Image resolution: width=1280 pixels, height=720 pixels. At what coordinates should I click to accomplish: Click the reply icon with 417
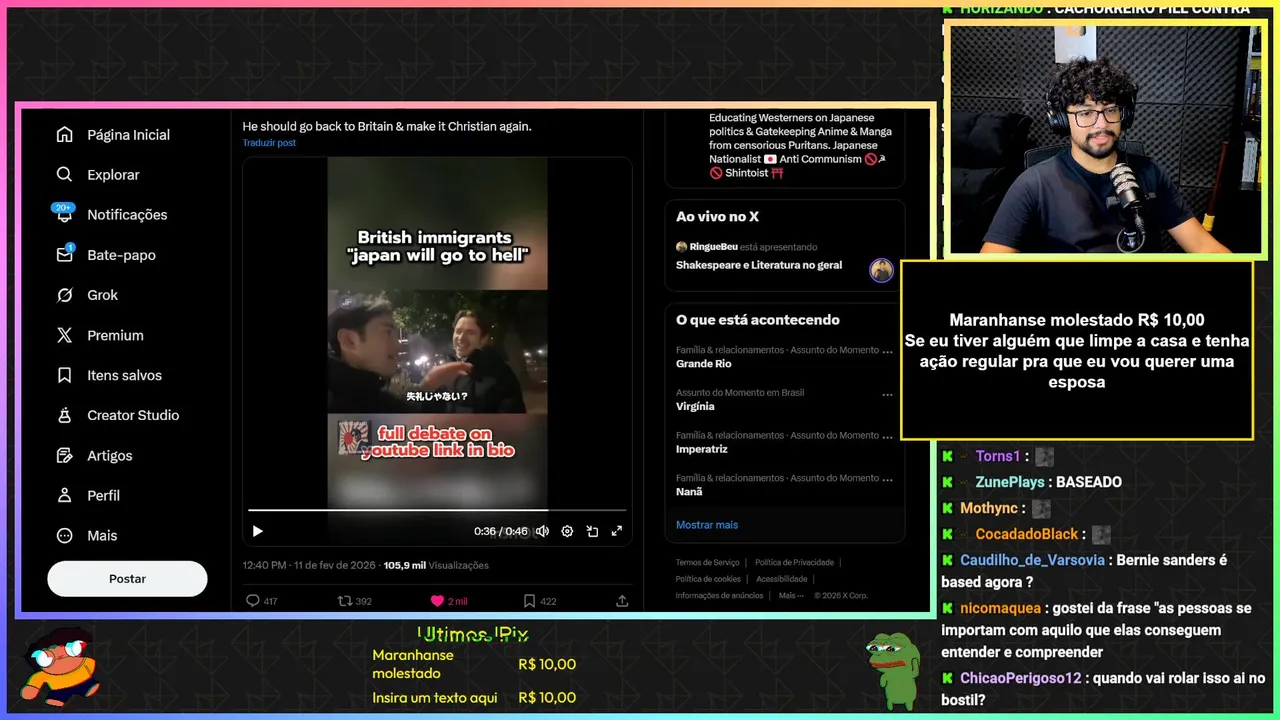(x=253, y=601)
